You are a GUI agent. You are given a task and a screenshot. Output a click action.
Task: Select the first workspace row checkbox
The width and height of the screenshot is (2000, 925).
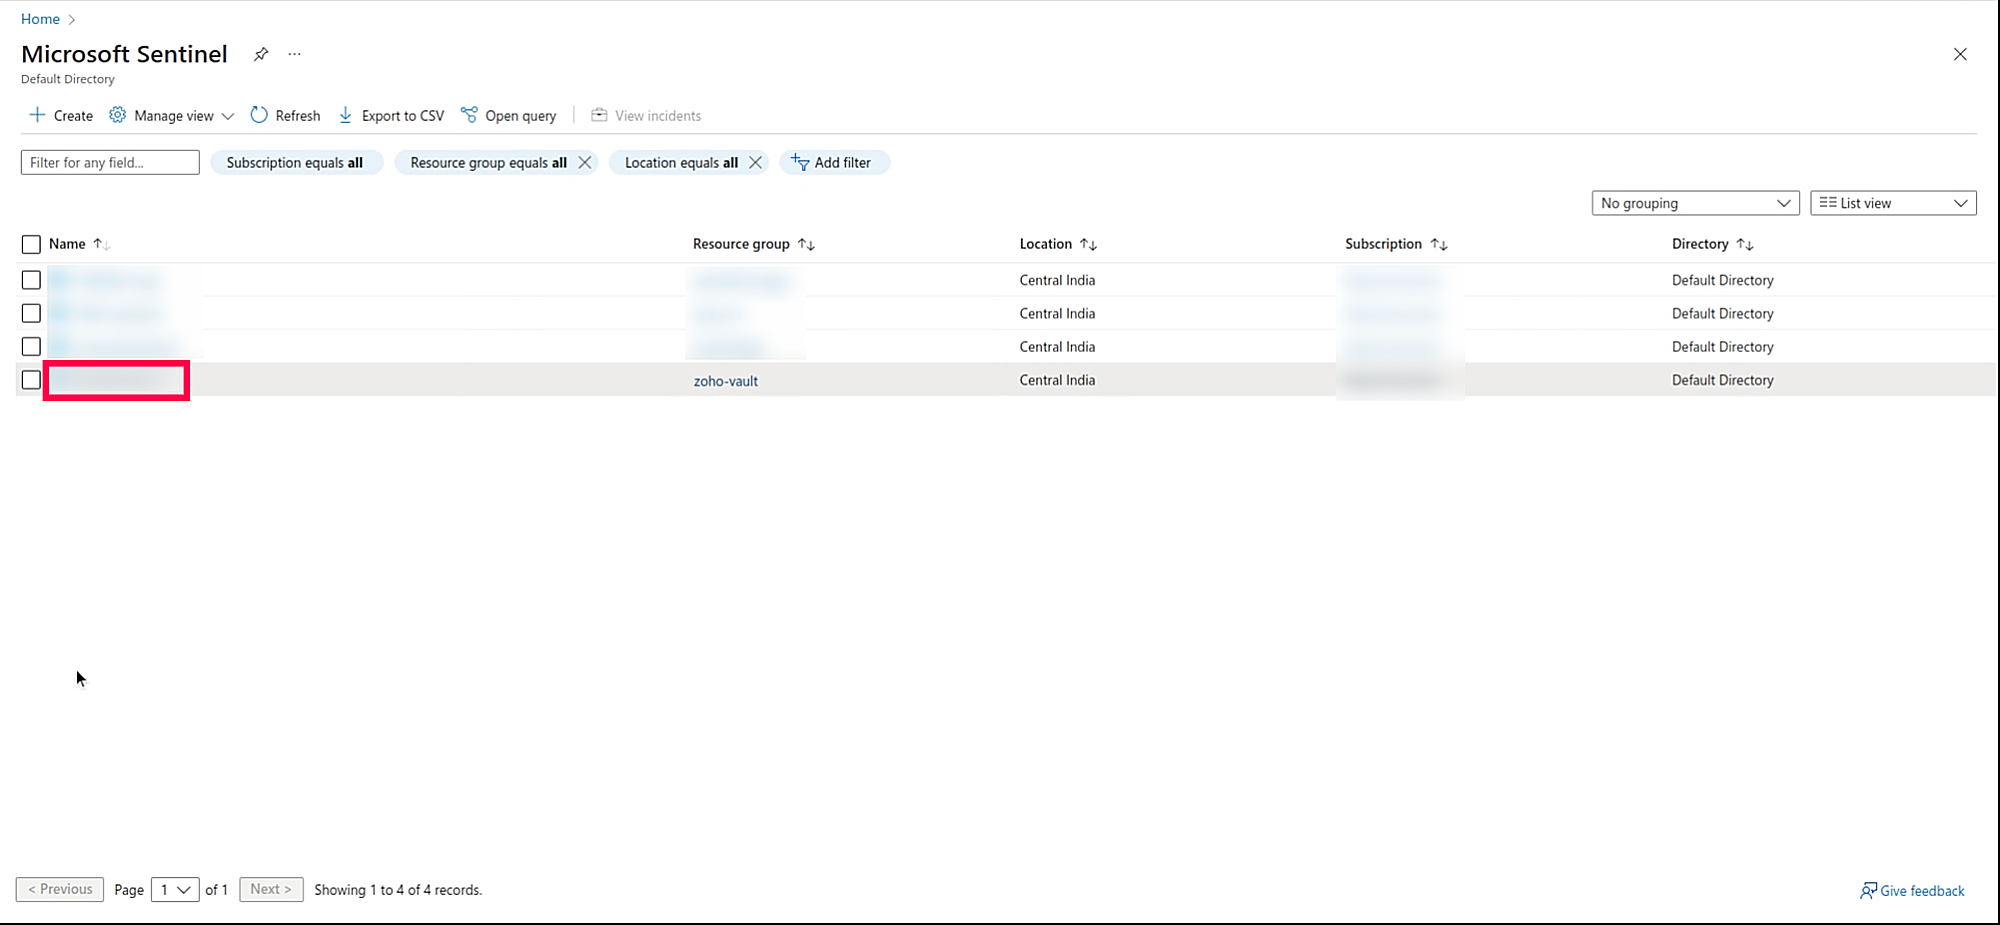click(x=31, y=280)
